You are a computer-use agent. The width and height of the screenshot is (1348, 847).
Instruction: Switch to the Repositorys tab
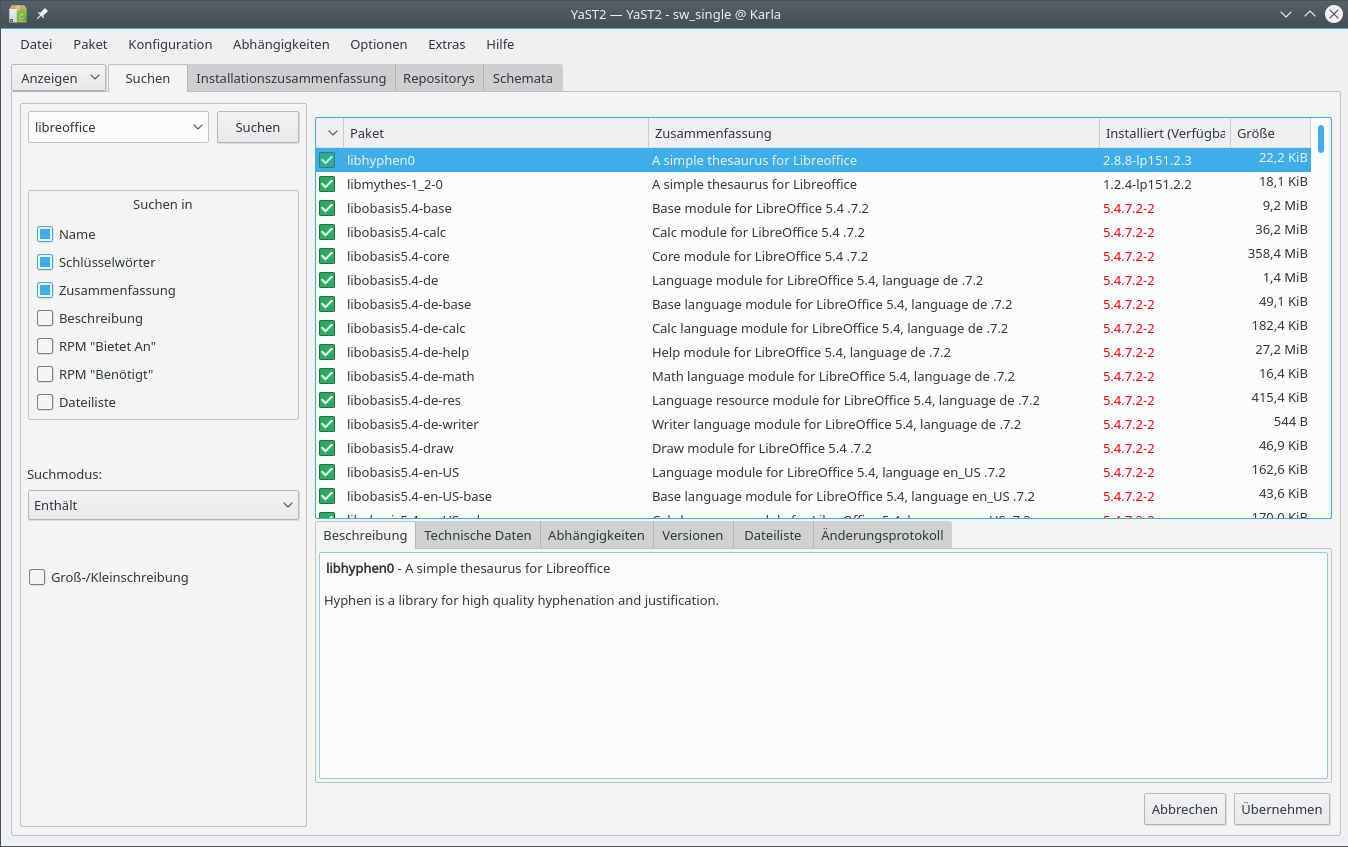[439, 78]
